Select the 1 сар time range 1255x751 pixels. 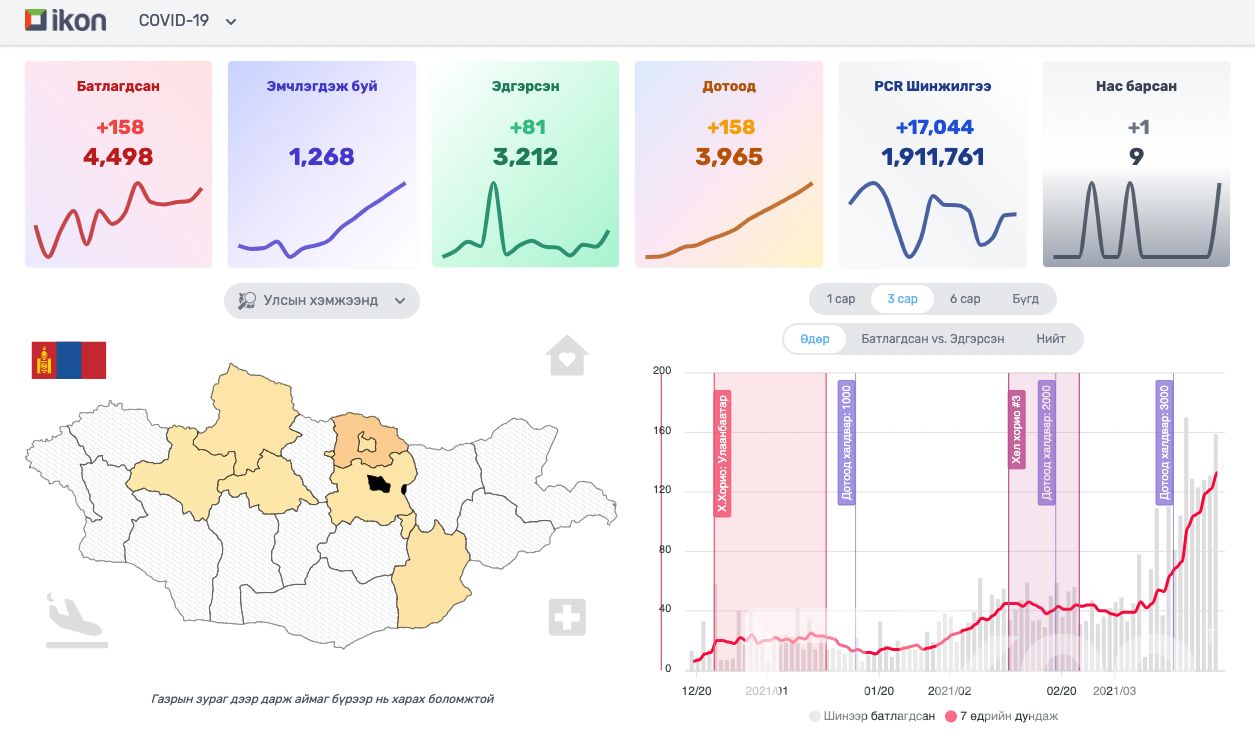[840, 299]
